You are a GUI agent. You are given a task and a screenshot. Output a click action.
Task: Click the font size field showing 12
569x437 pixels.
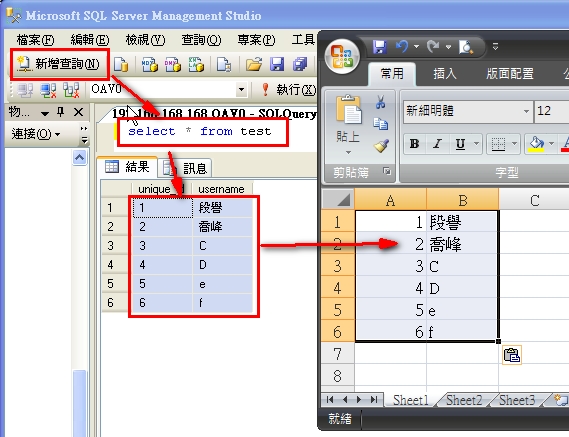pyautogui.click(x=552, y=111)
